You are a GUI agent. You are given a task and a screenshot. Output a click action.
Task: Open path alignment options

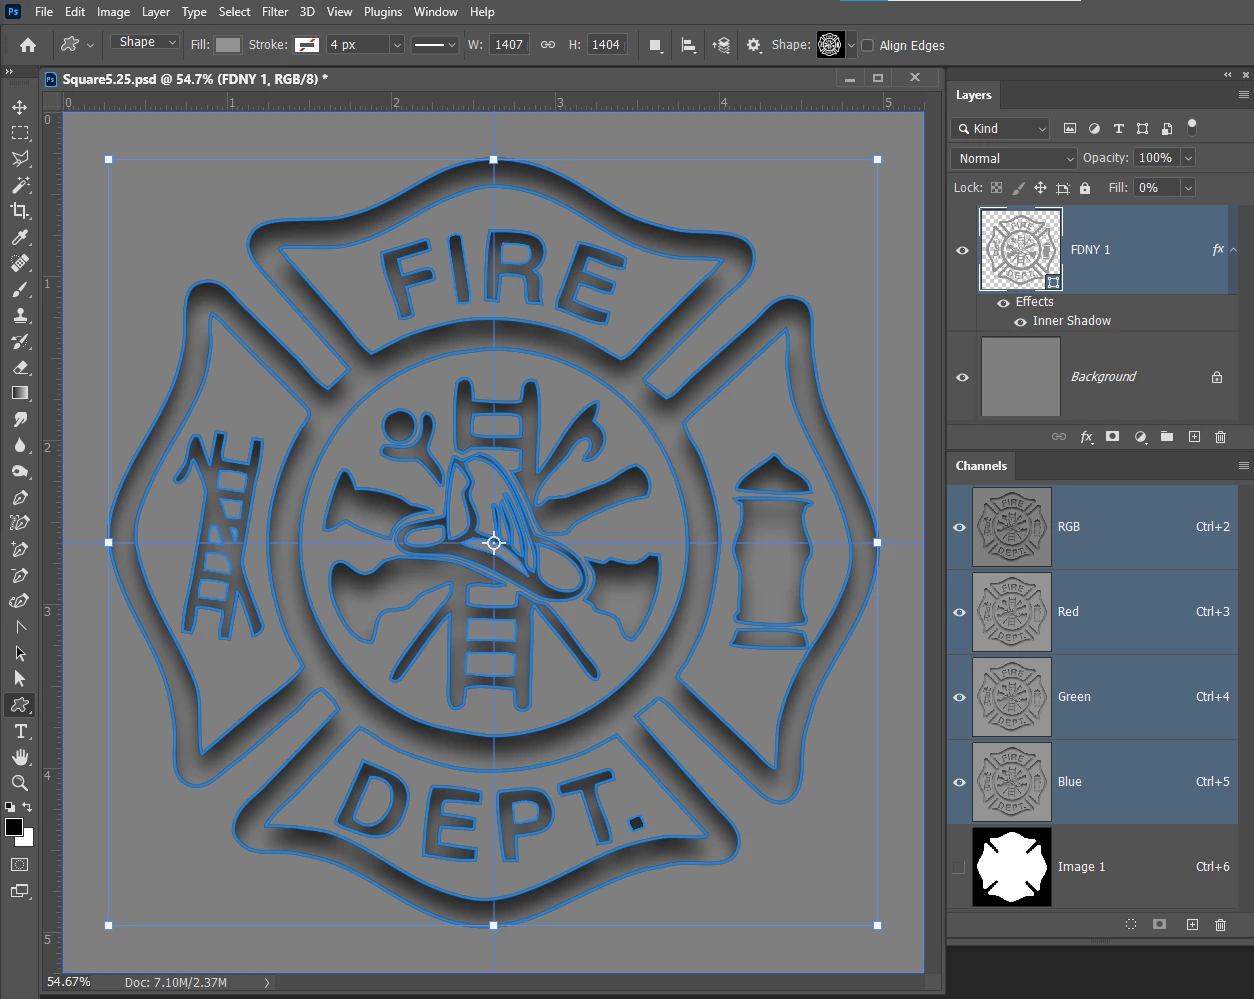click(x=688, y=45)
